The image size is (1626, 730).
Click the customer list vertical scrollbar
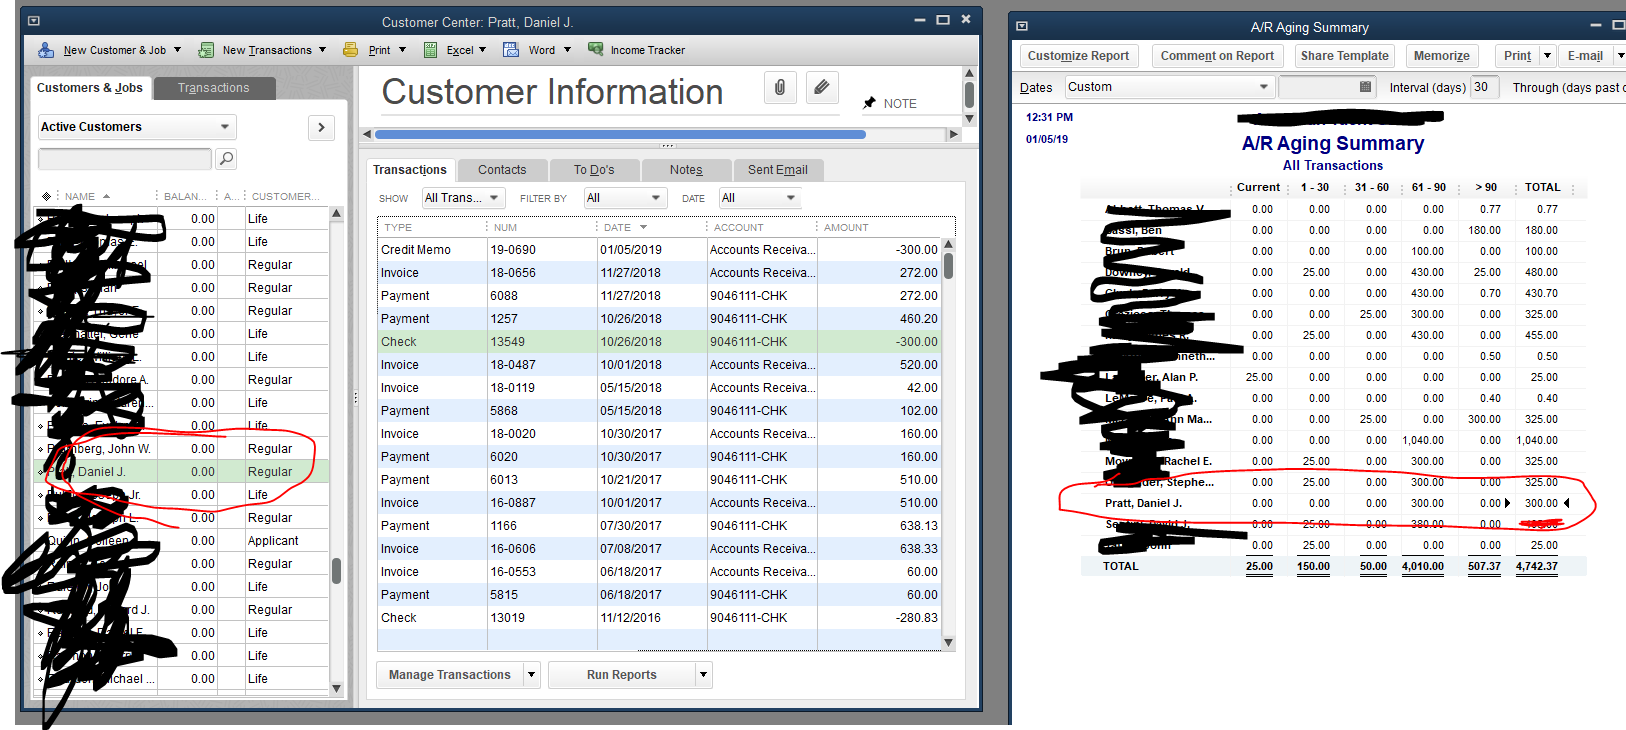[337, 451]
